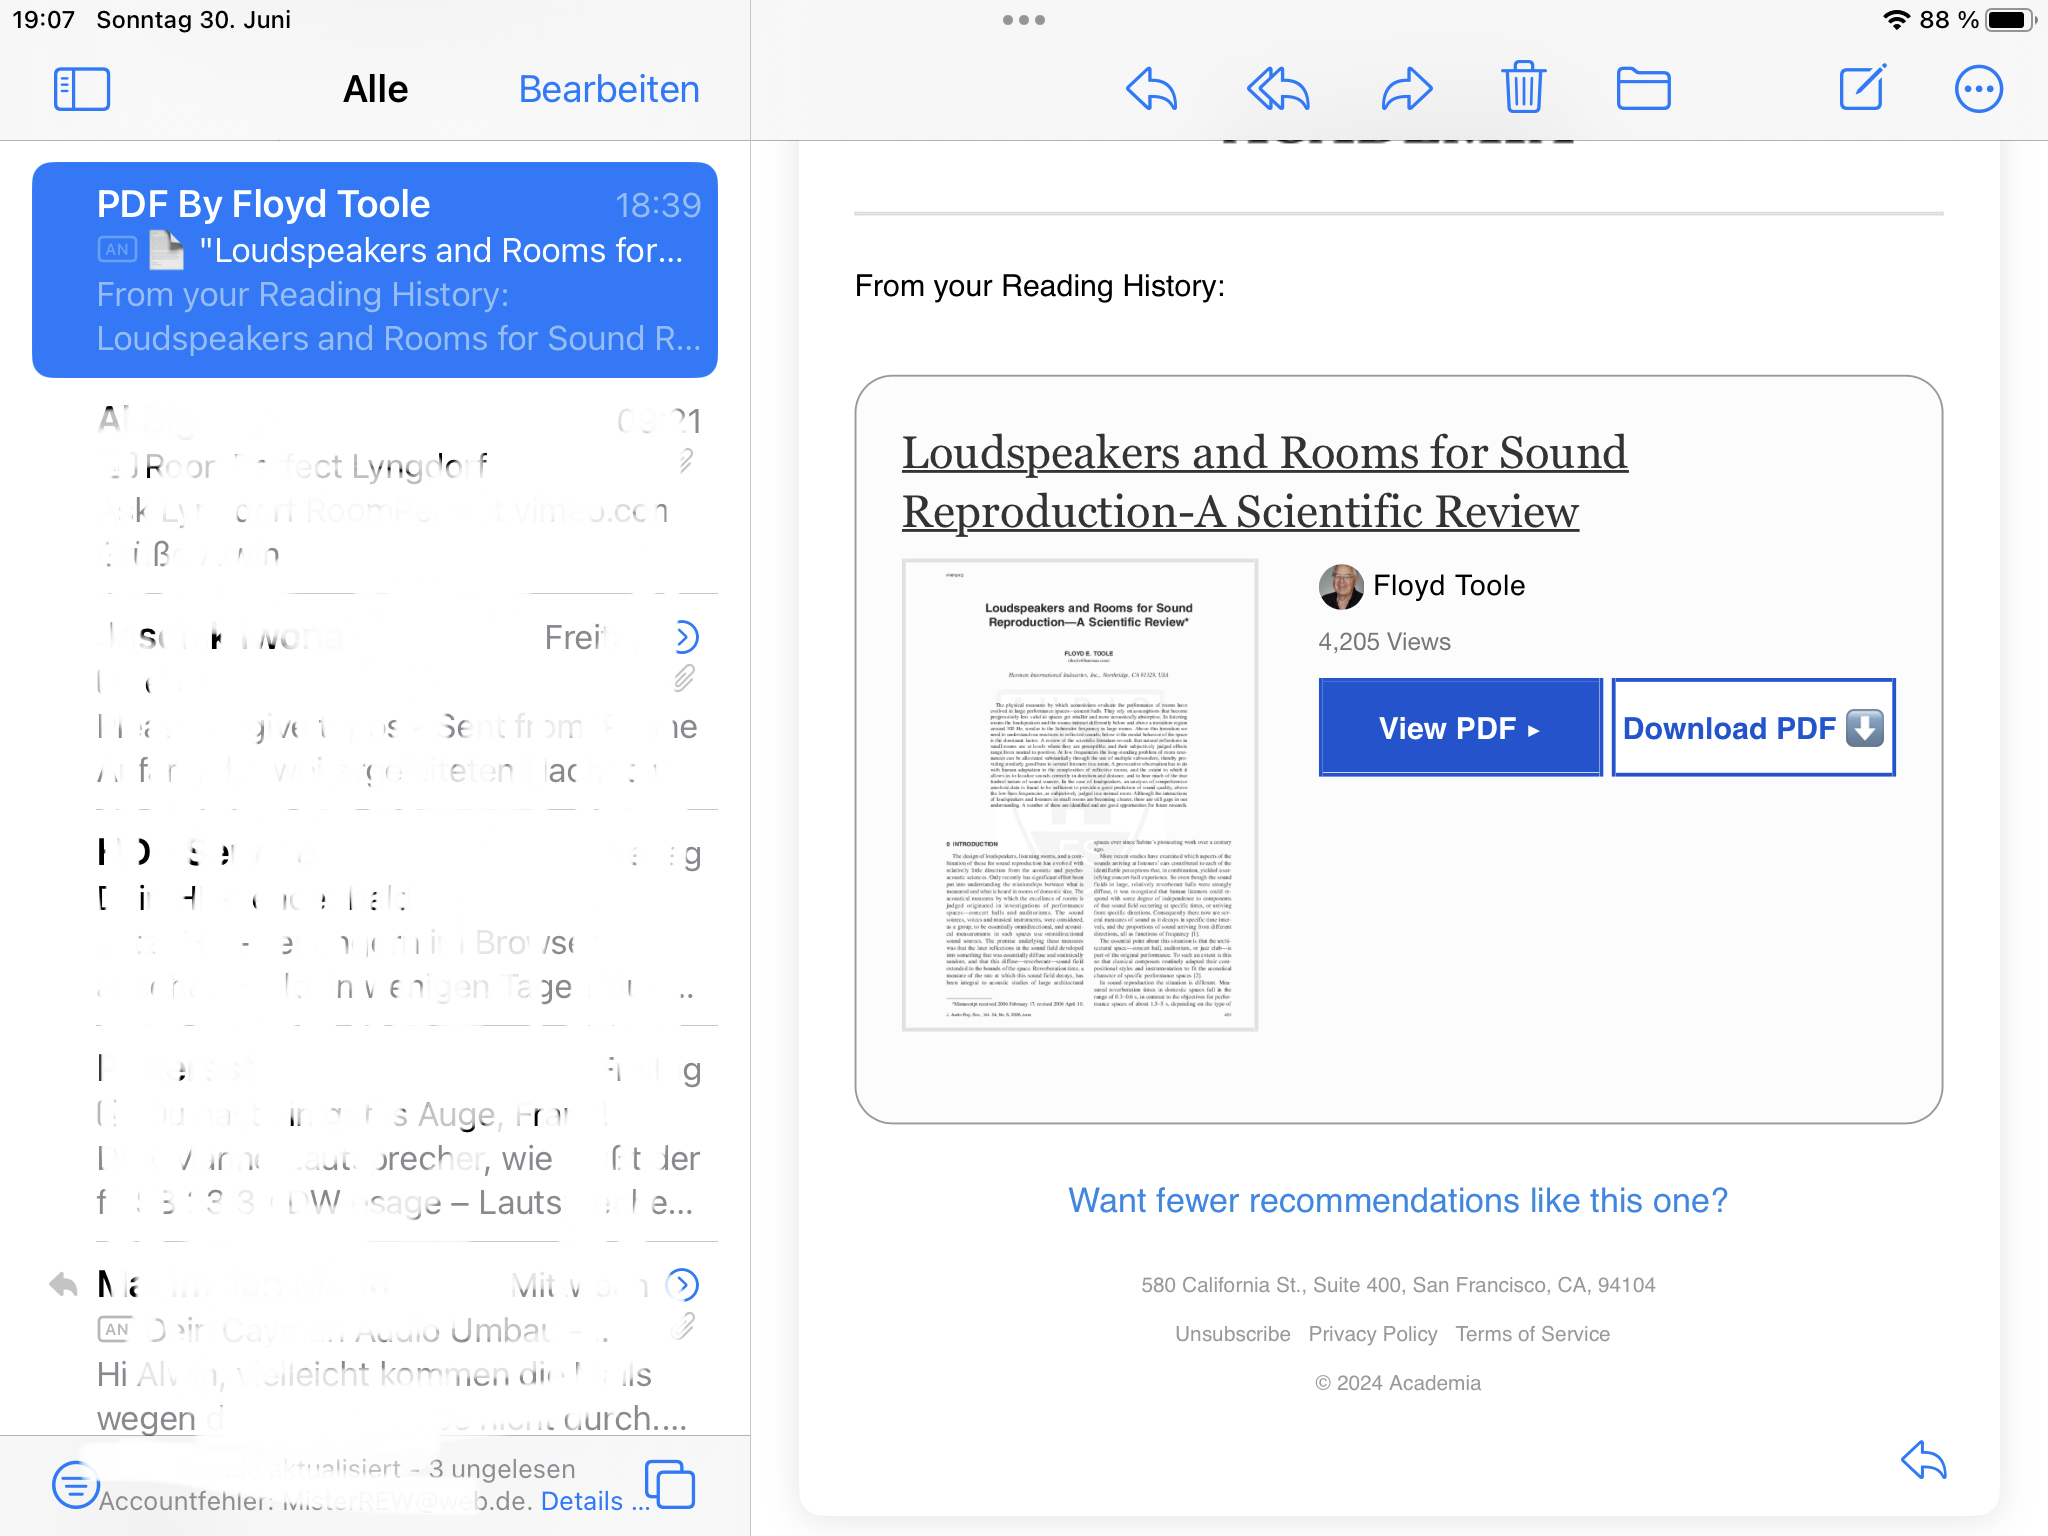Tap From your Reading History heading

pos(1040,286)
